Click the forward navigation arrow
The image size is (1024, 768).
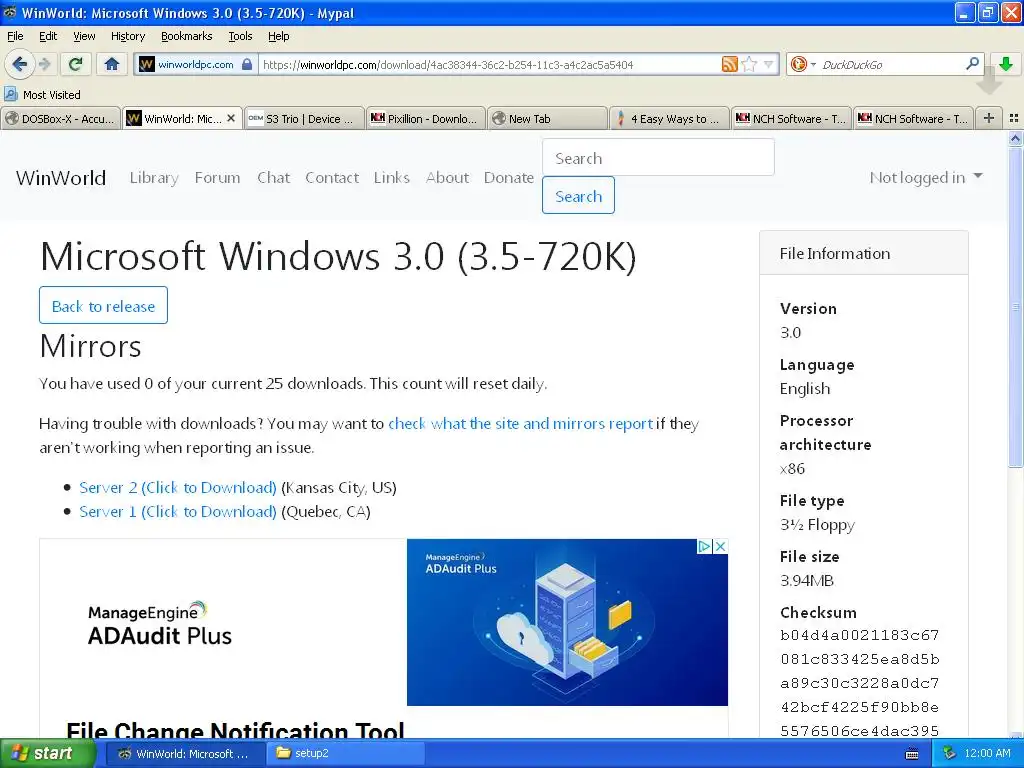pos(44,64)
